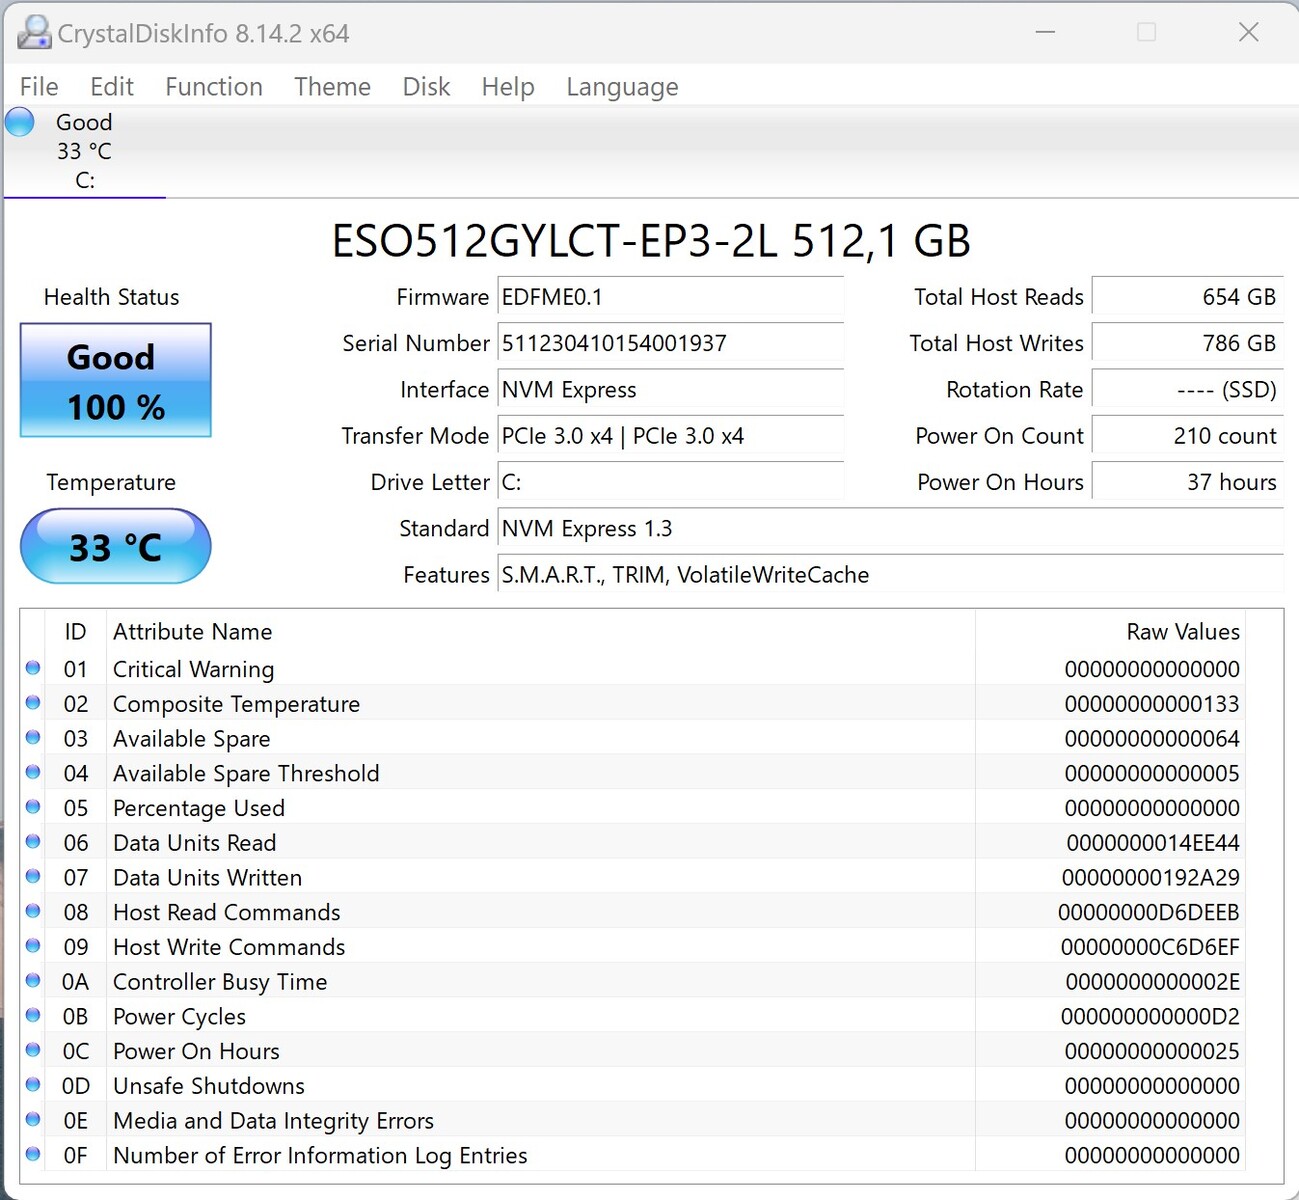Screen dimensions: 1299x1200
Task: Click the status orb in row 0C
Action: [33, 1050]
